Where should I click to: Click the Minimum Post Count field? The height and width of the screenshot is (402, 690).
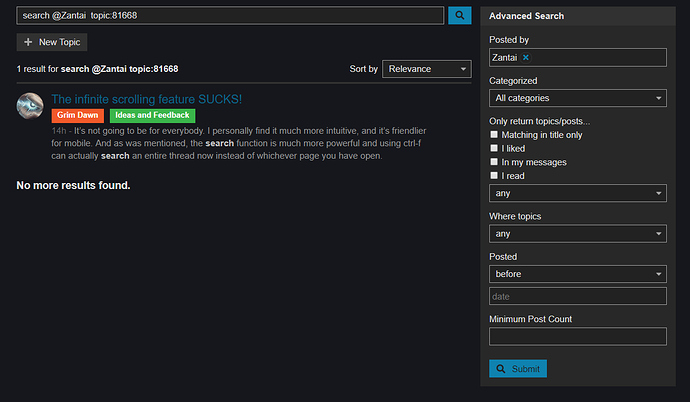click(x=578, y=336)
